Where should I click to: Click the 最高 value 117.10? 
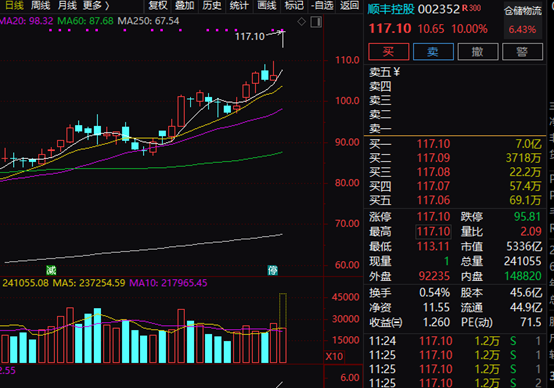[x=434, y=232]
